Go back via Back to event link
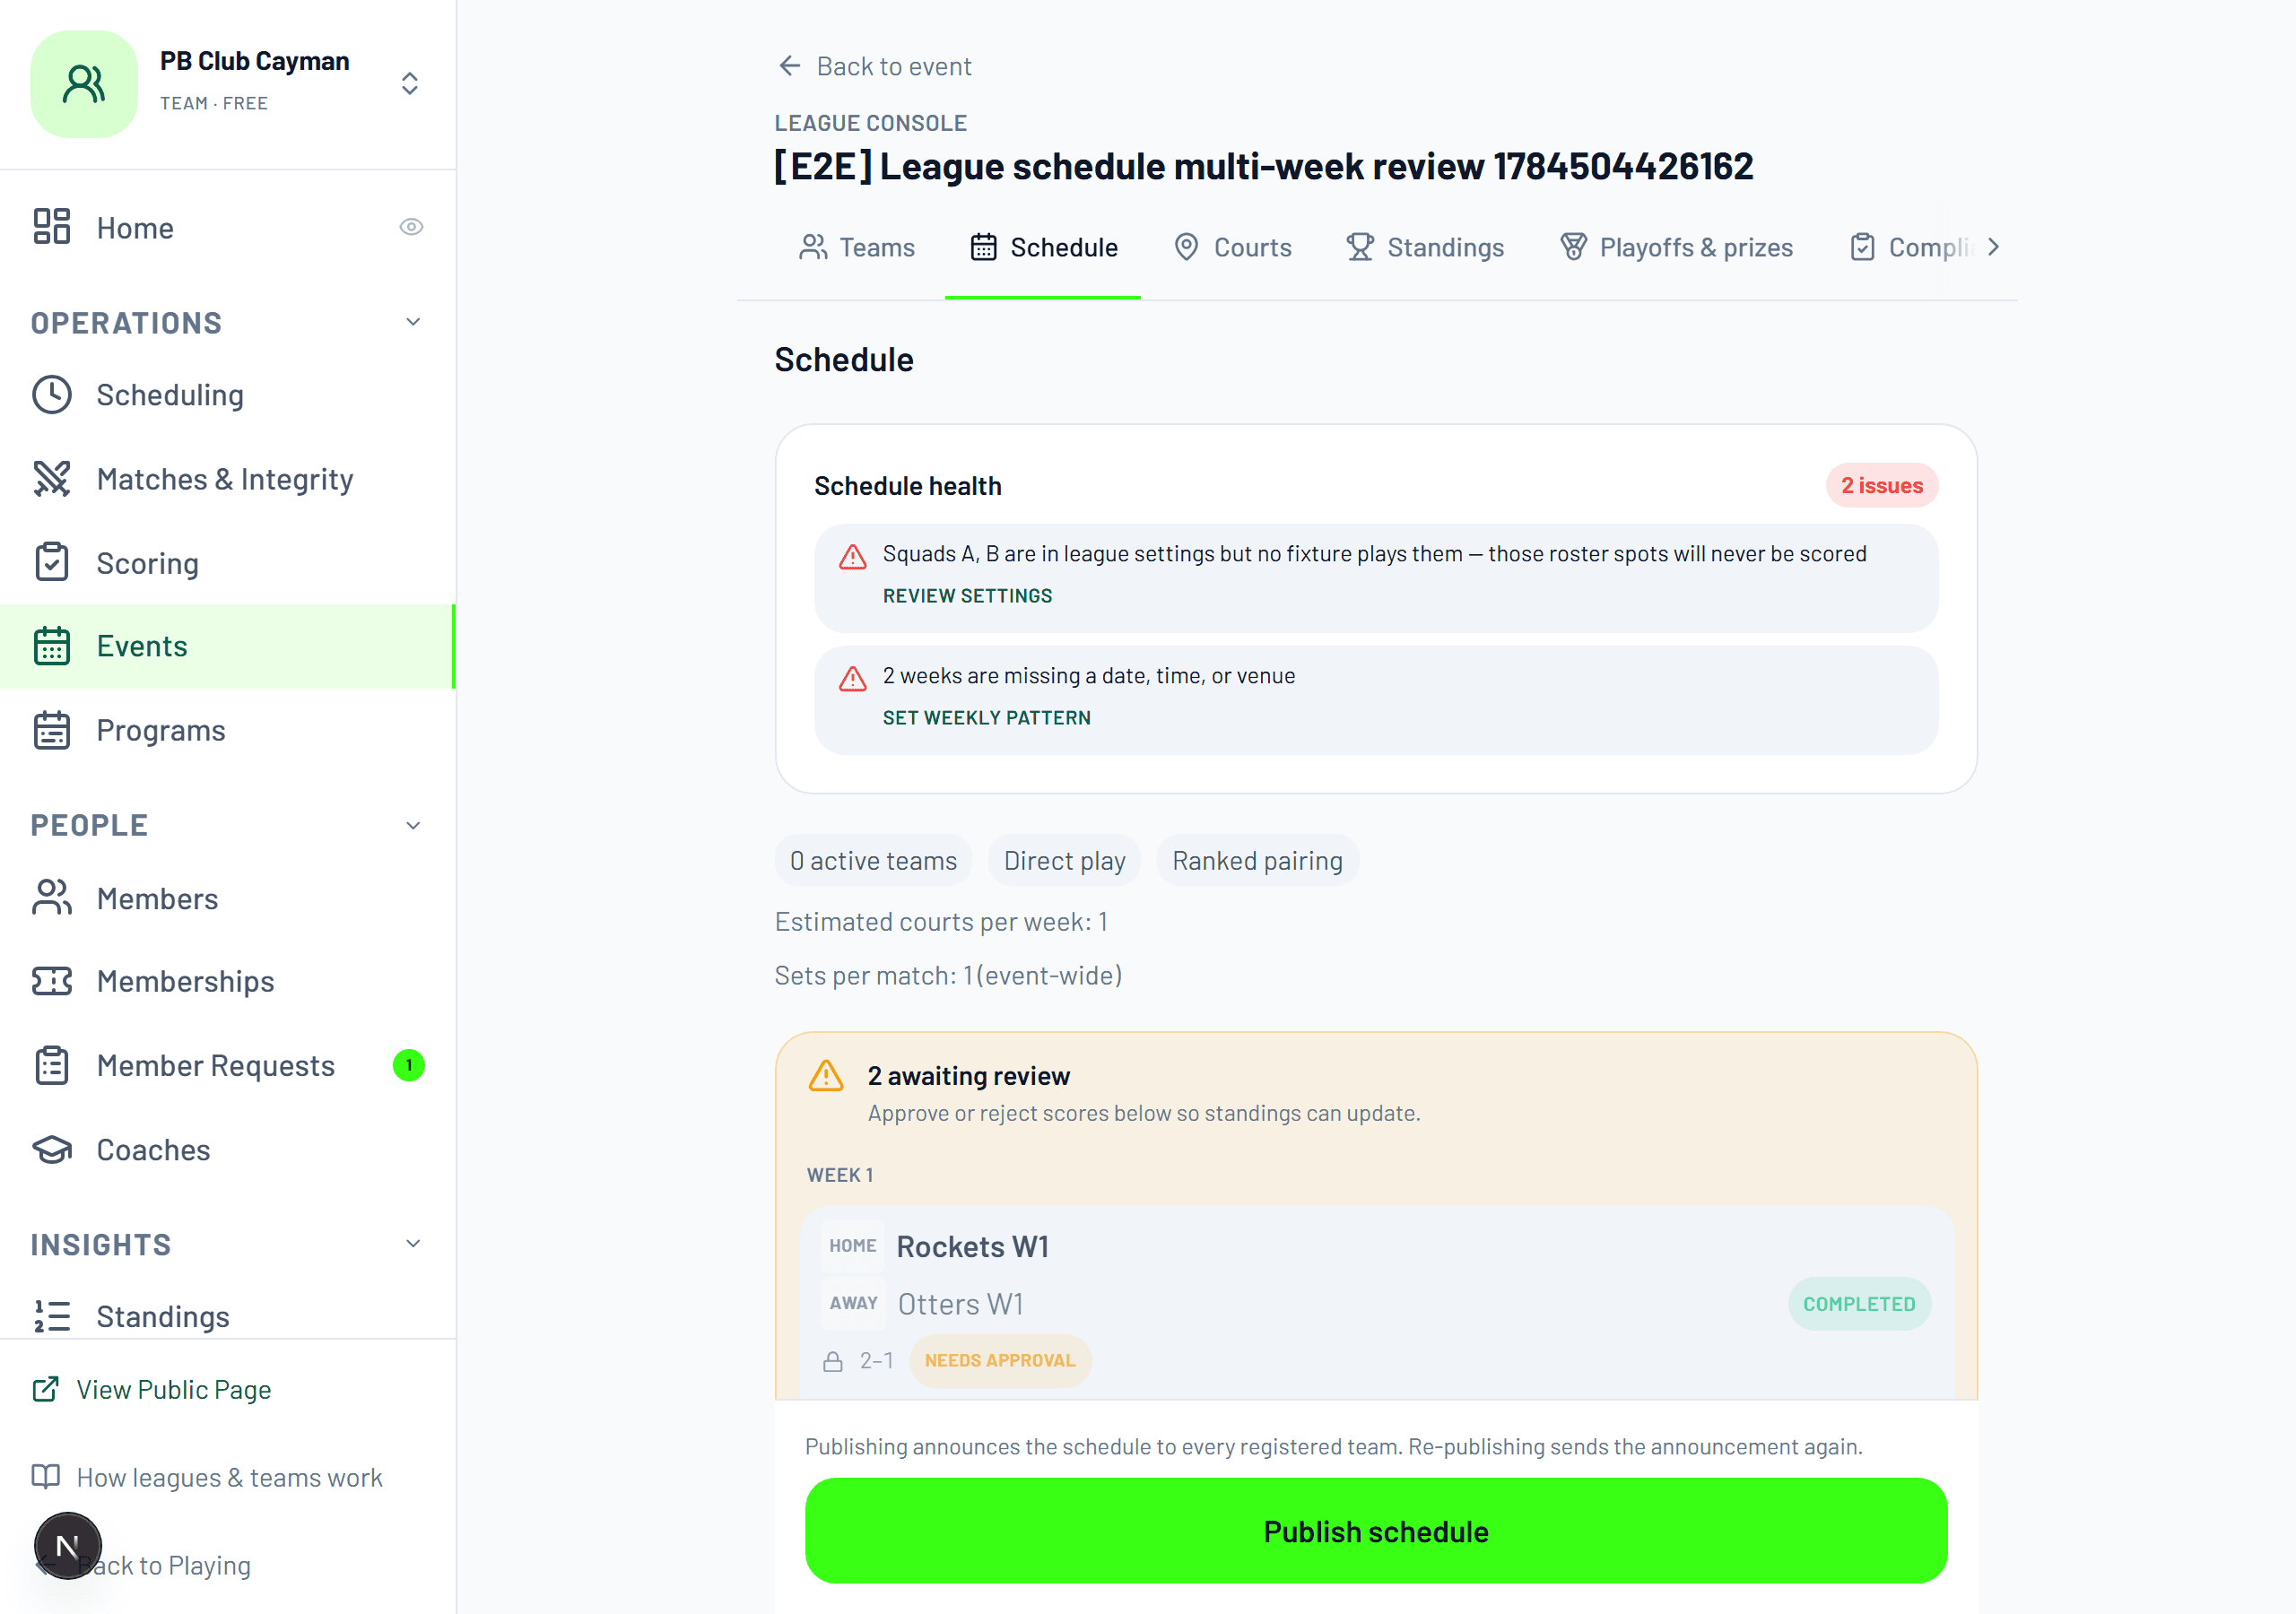Viewport: 2296px width, 1614px height. tap(875, 66)
